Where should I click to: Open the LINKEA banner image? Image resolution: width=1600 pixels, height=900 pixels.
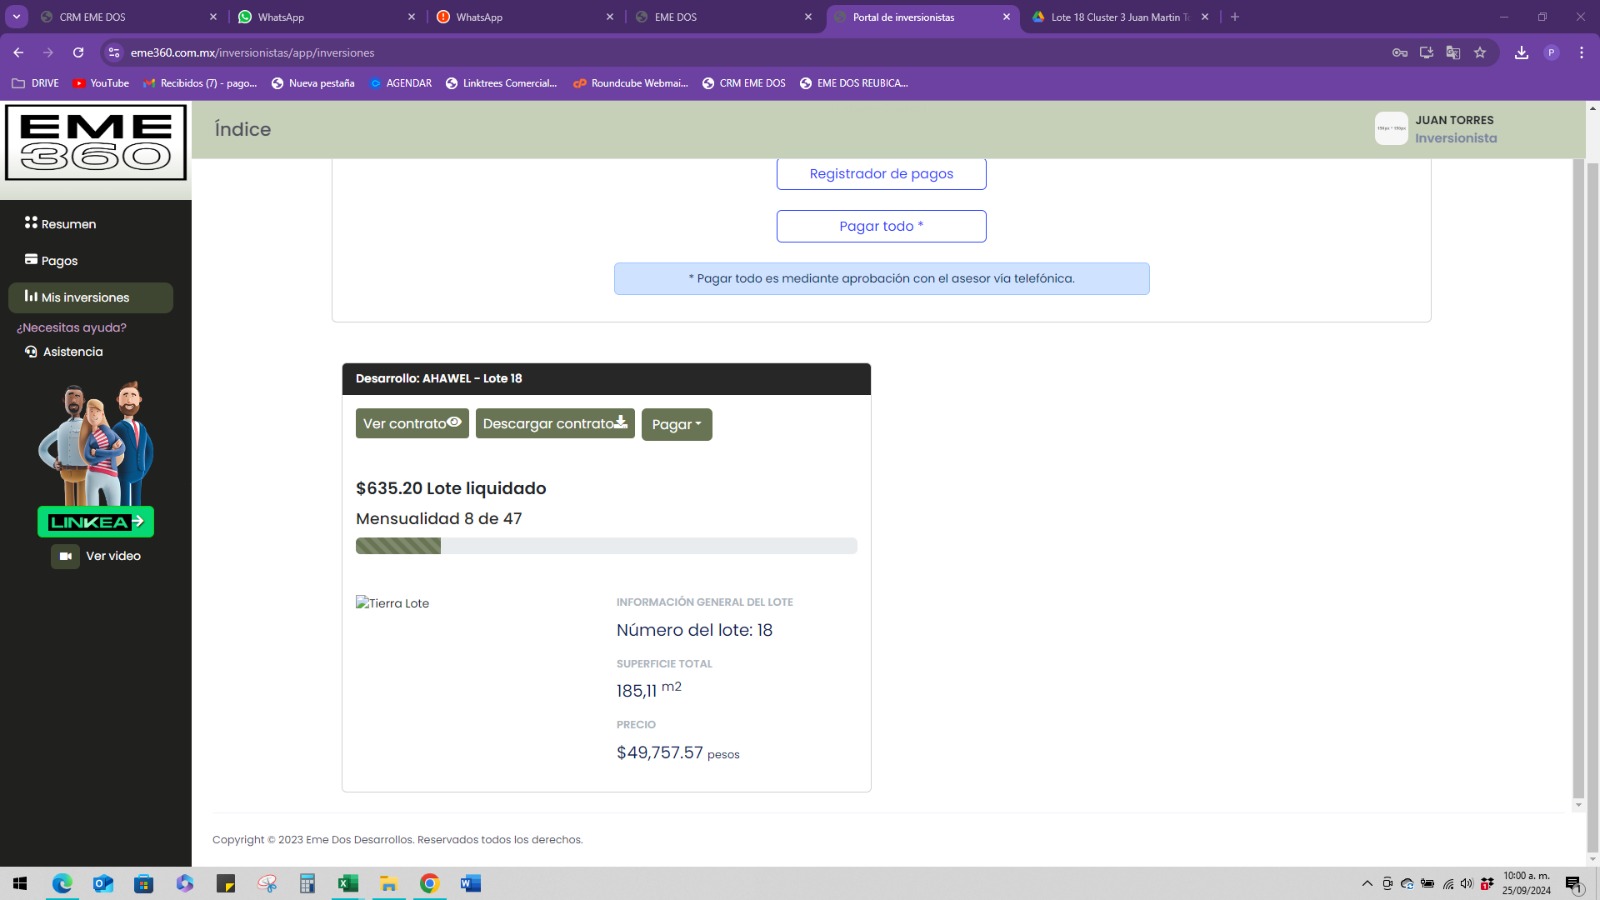point(96,460)
